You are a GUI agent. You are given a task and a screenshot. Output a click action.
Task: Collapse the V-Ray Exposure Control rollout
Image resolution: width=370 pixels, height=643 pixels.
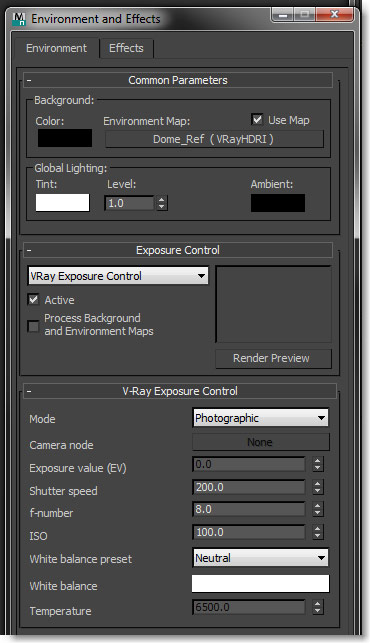[x=180, y=391]
